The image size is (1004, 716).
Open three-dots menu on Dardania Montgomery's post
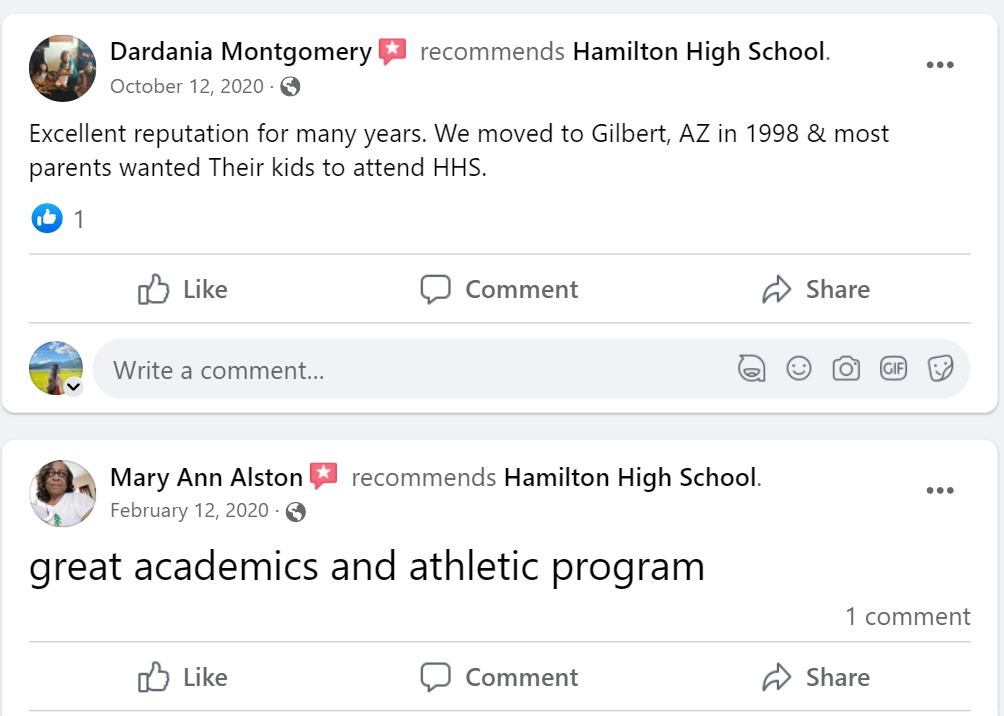pyautogui.click(x=939, y=65)
